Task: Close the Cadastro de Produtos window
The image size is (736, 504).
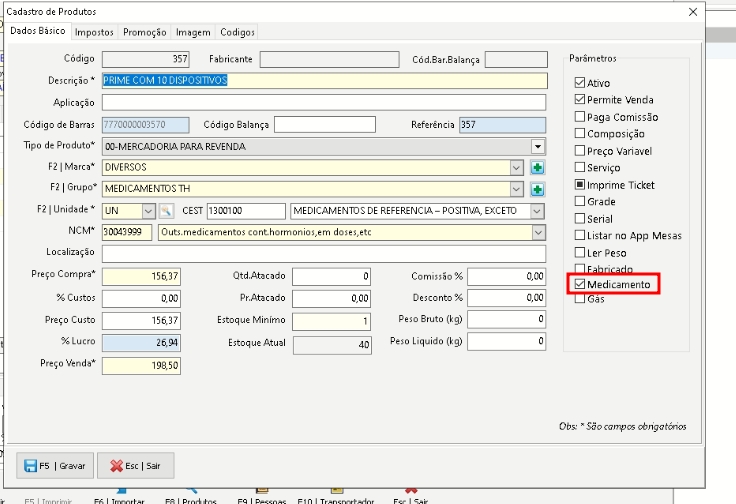Action: (x=693, y=11)
